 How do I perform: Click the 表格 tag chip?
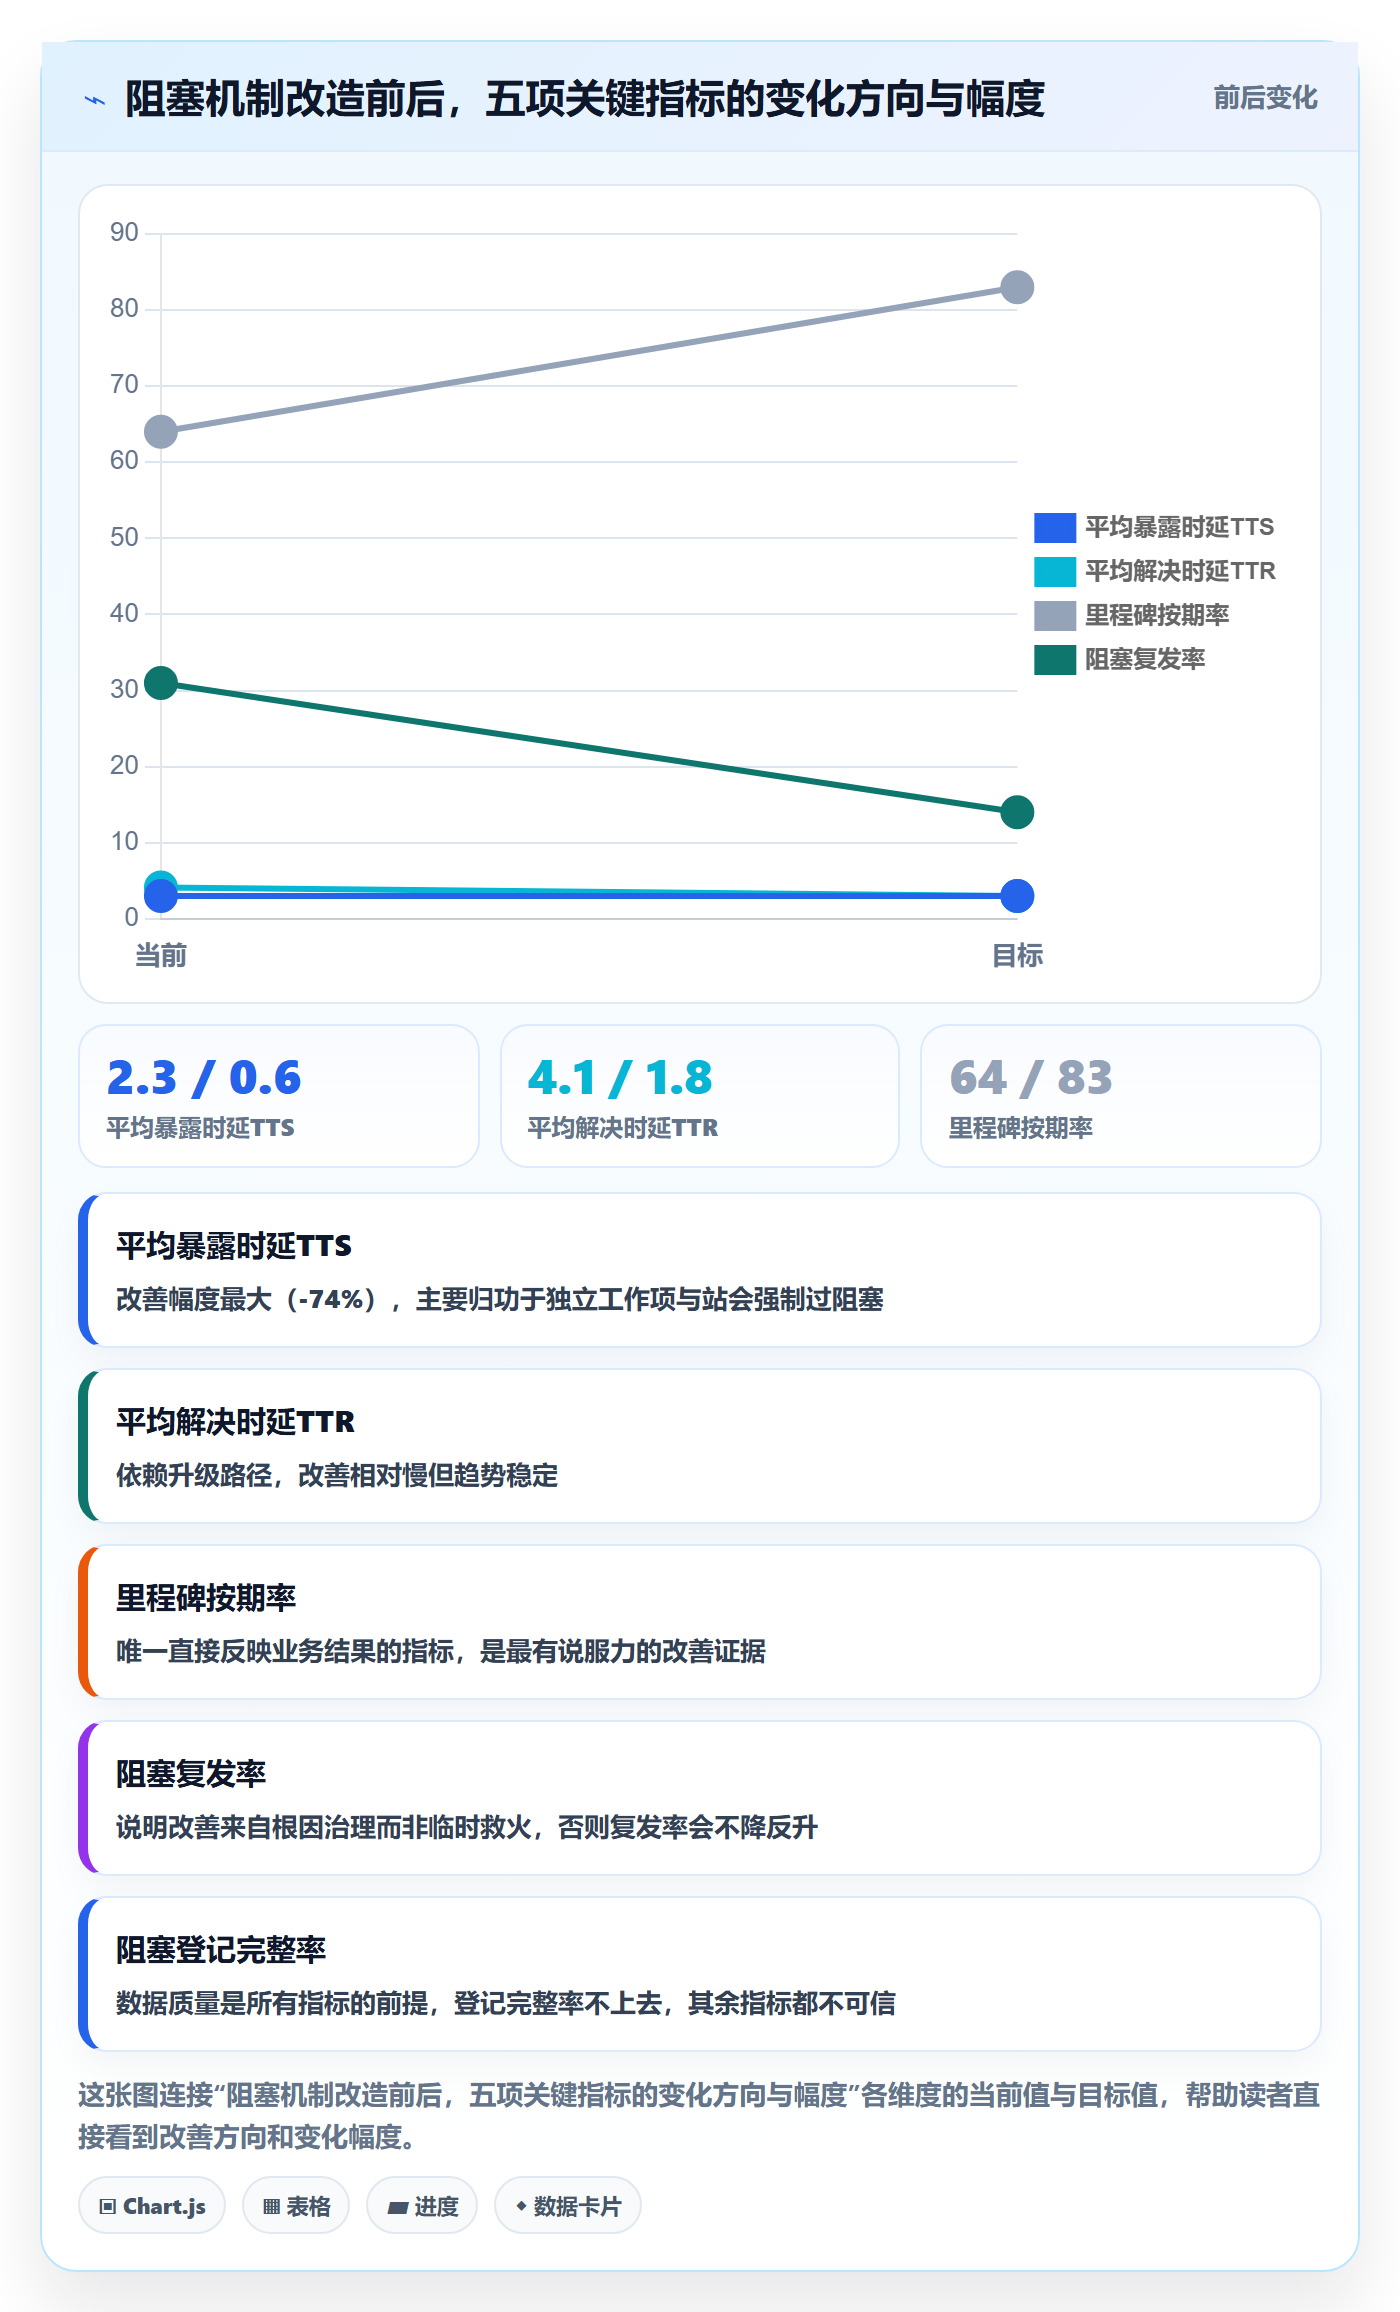pyautogui.click(x=296, y=2205)
